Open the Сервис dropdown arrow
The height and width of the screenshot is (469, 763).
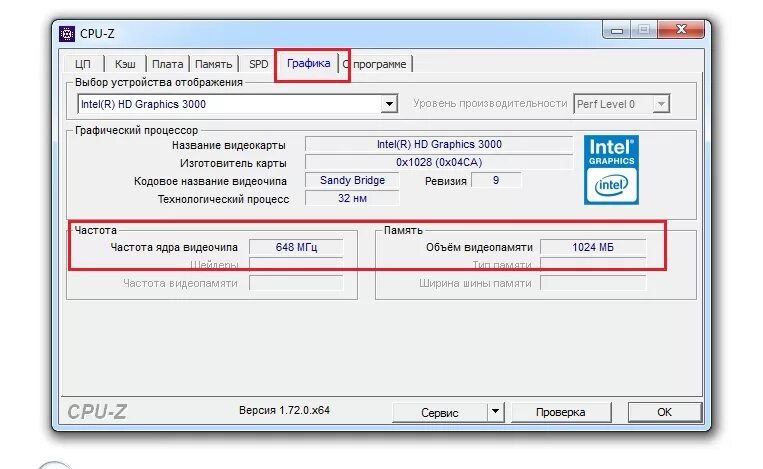click(495, 412)
